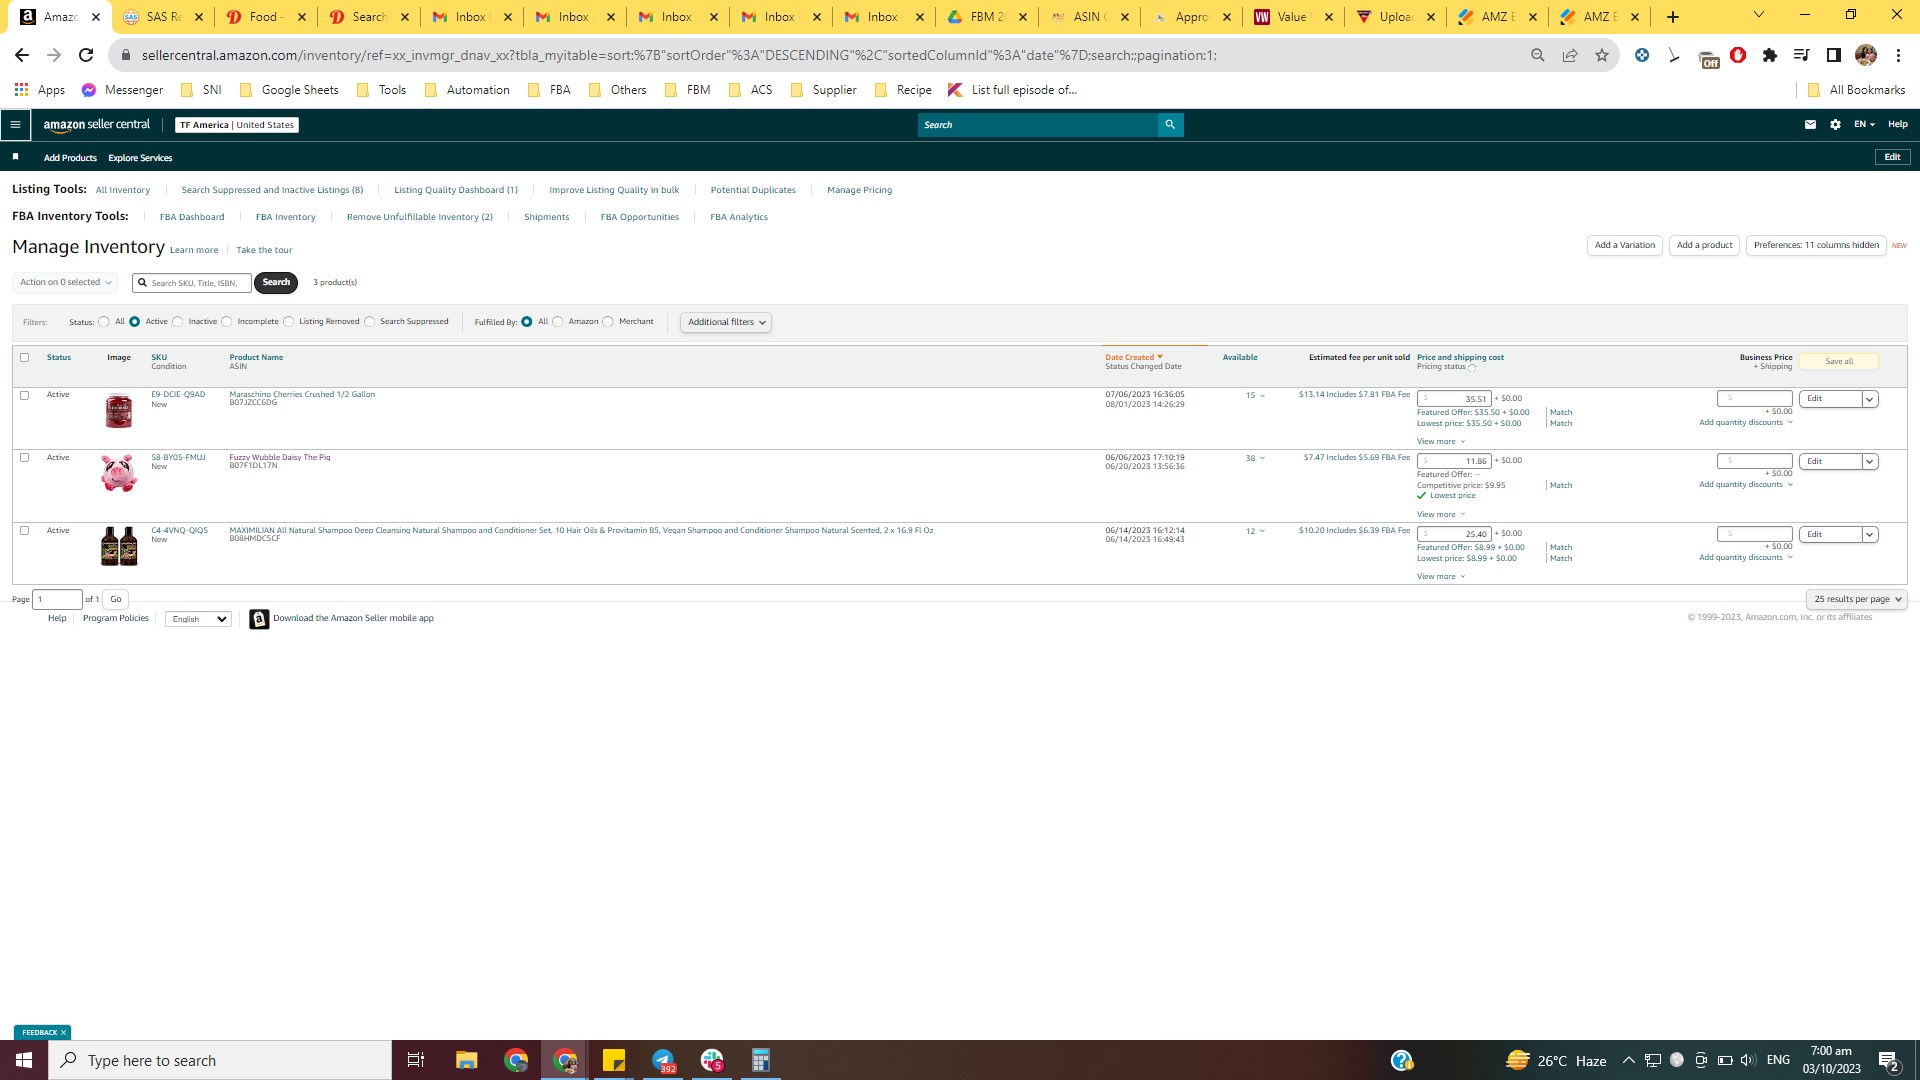Sort by the Date Created column header
The image size is (1920, 1080).
pos(1133,357)
